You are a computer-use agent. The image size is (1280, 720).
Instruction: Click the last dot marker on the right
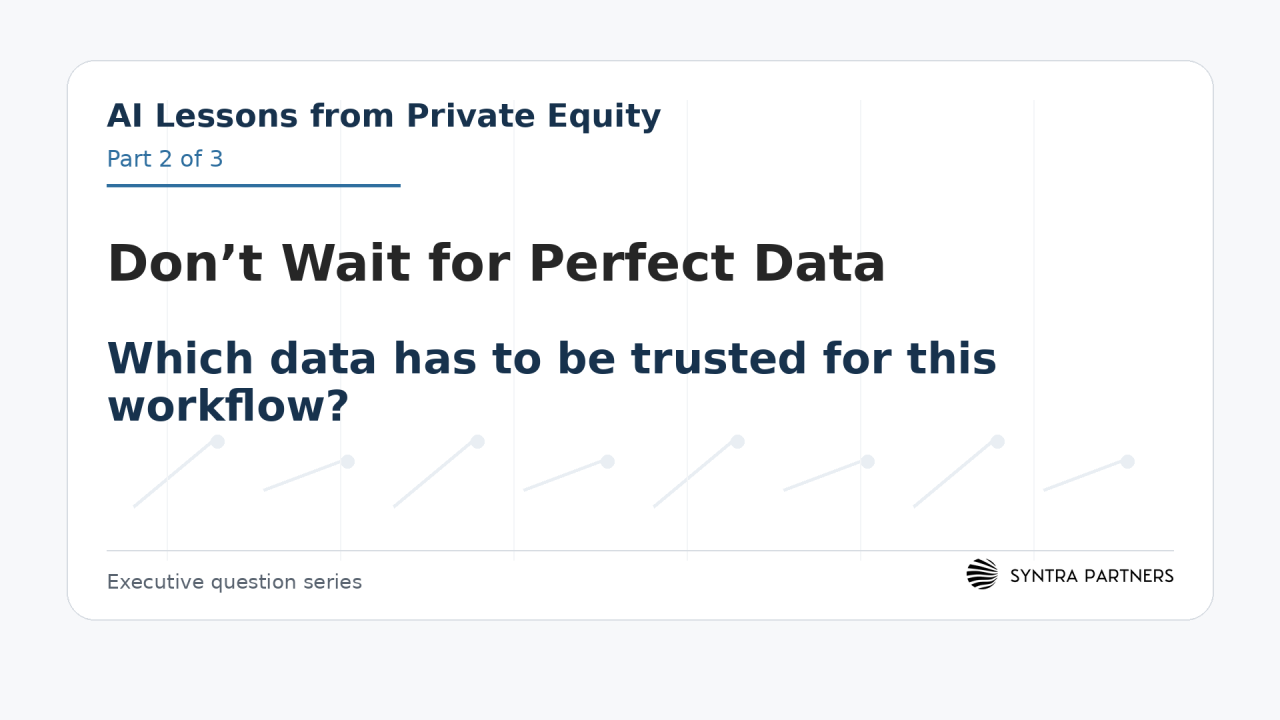coord(1127,461)
